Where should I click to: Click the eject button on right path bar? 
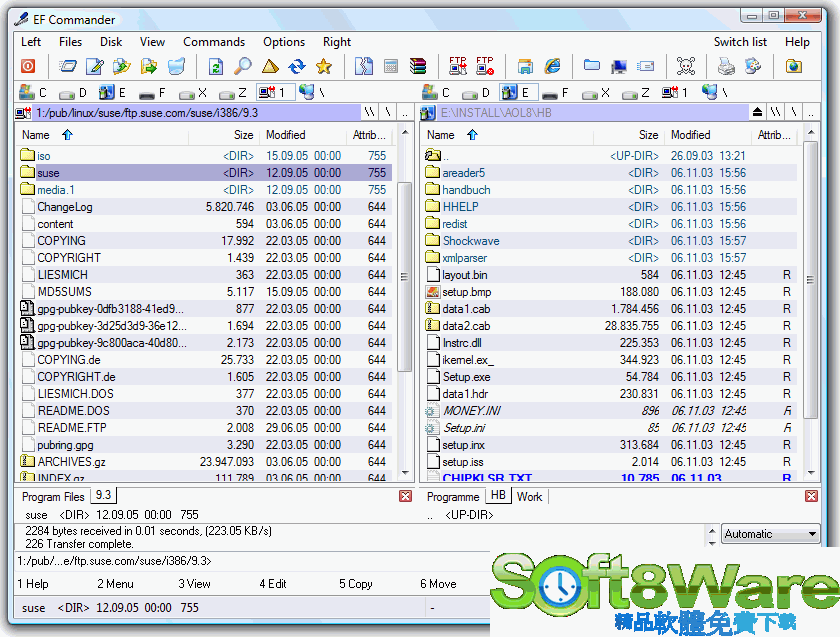pyautogui.click(x=757, y=113)
